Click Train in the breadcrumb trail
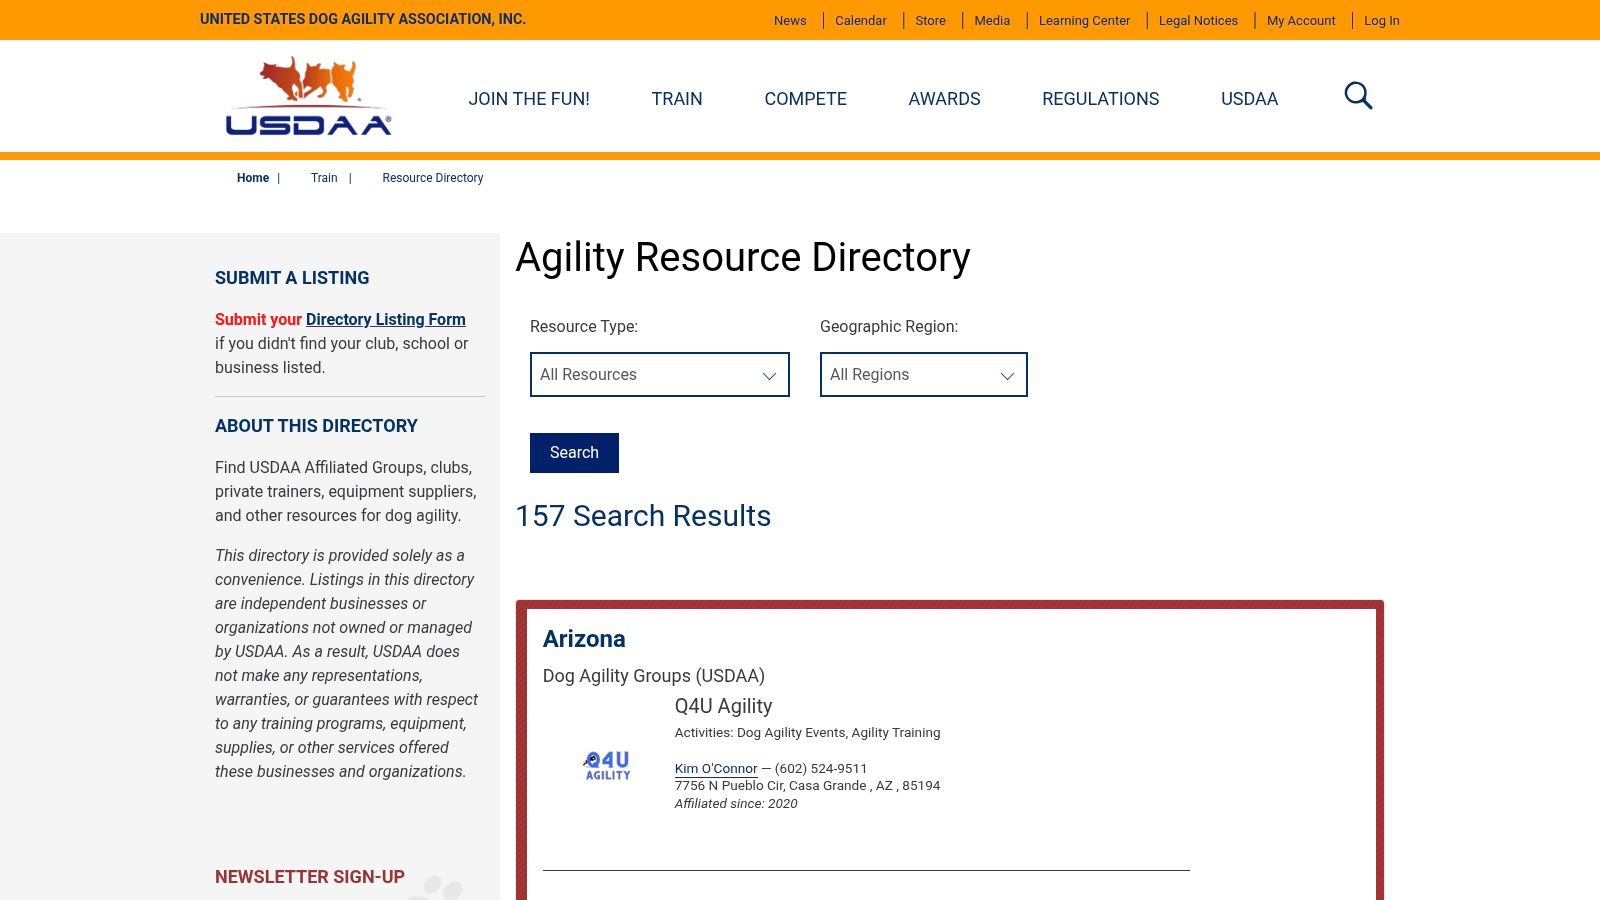1600x900 pixels. tap(324, 178)
